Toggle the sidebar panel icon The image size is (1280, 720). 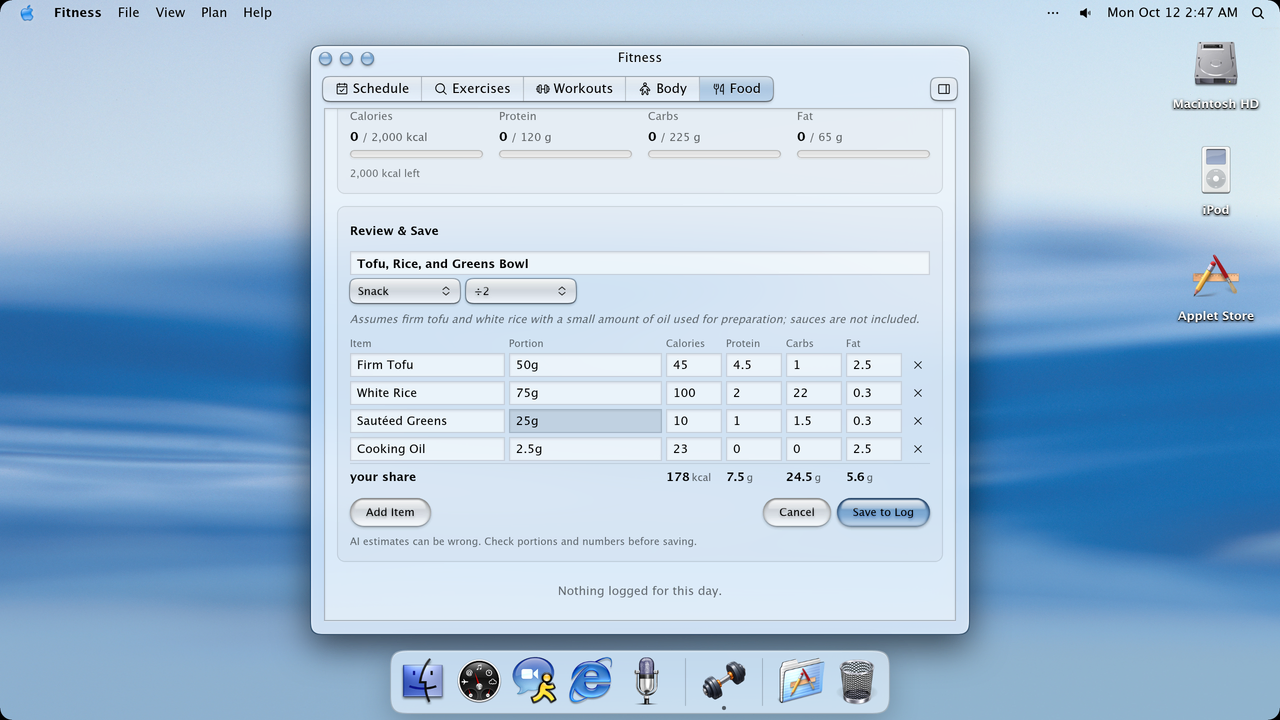coord(943,89)
